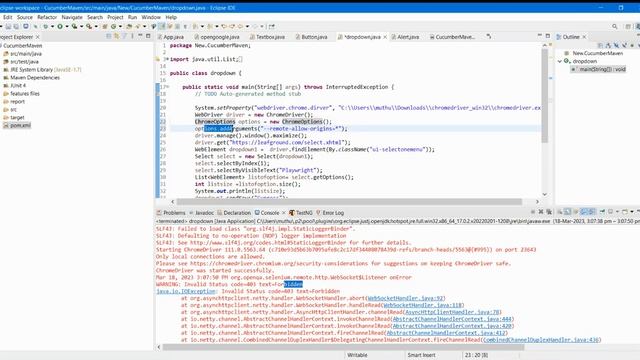The image size is (640, 360).
Task: Click the Remove All Terminated Launches console icon
Action: tap(549, 212)
